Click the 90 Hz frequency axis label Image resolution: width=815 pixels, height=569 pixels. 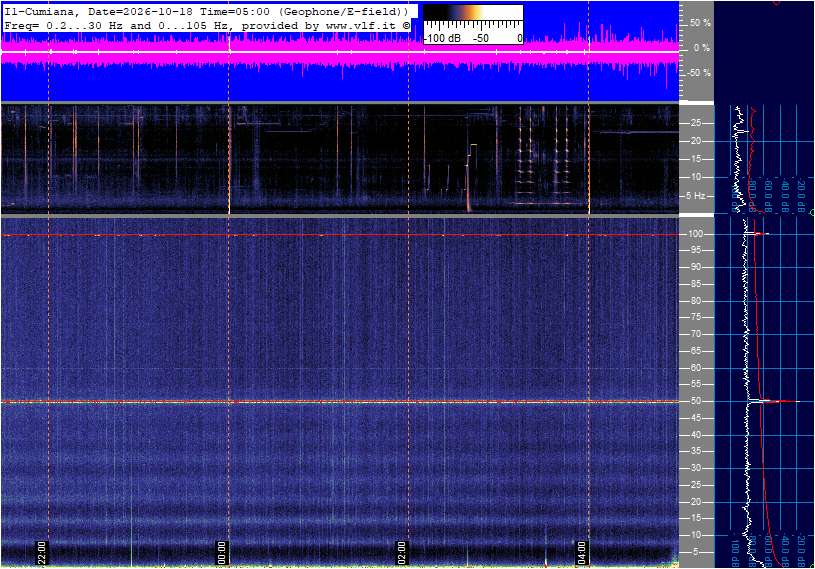point(695,267)
